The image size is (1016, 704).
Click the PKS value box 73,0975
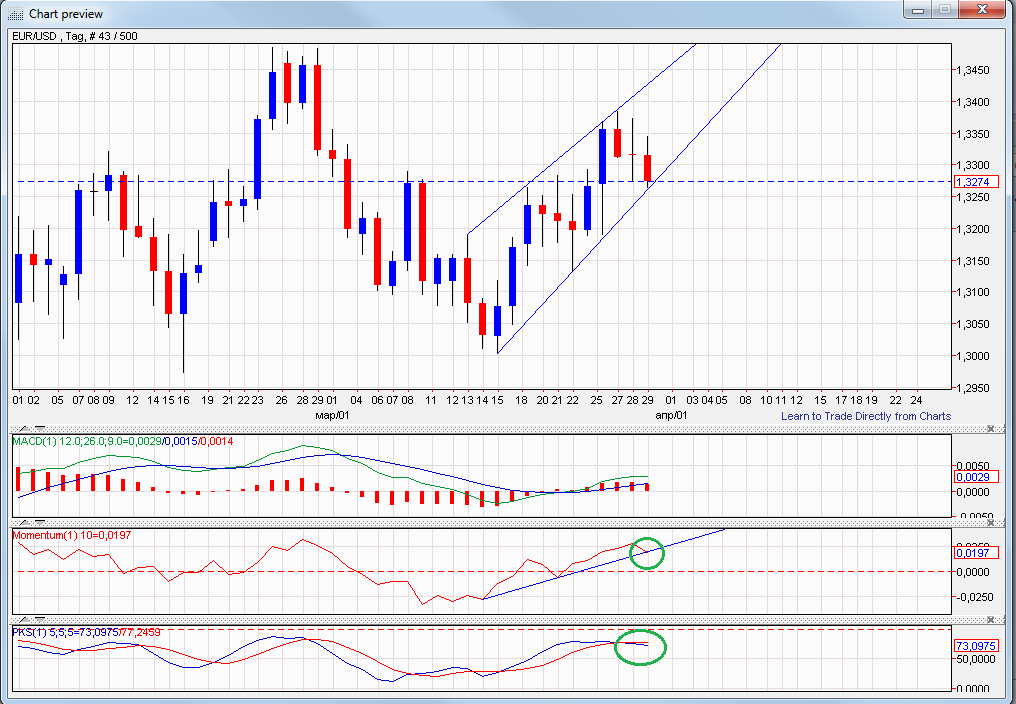pyautogui.click(x=976, y=646)
